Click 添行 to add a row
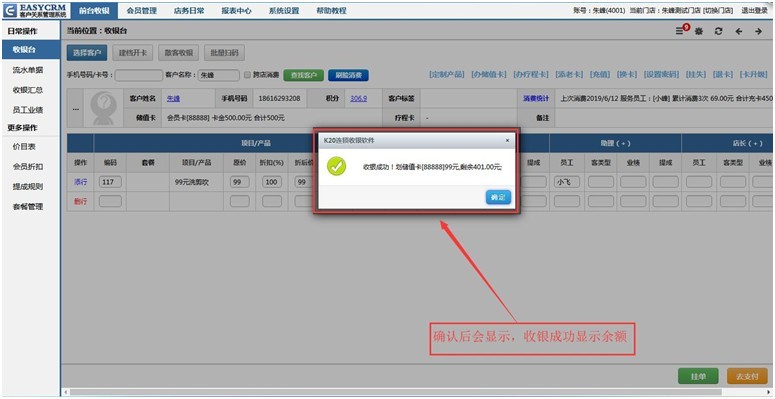 81,182
